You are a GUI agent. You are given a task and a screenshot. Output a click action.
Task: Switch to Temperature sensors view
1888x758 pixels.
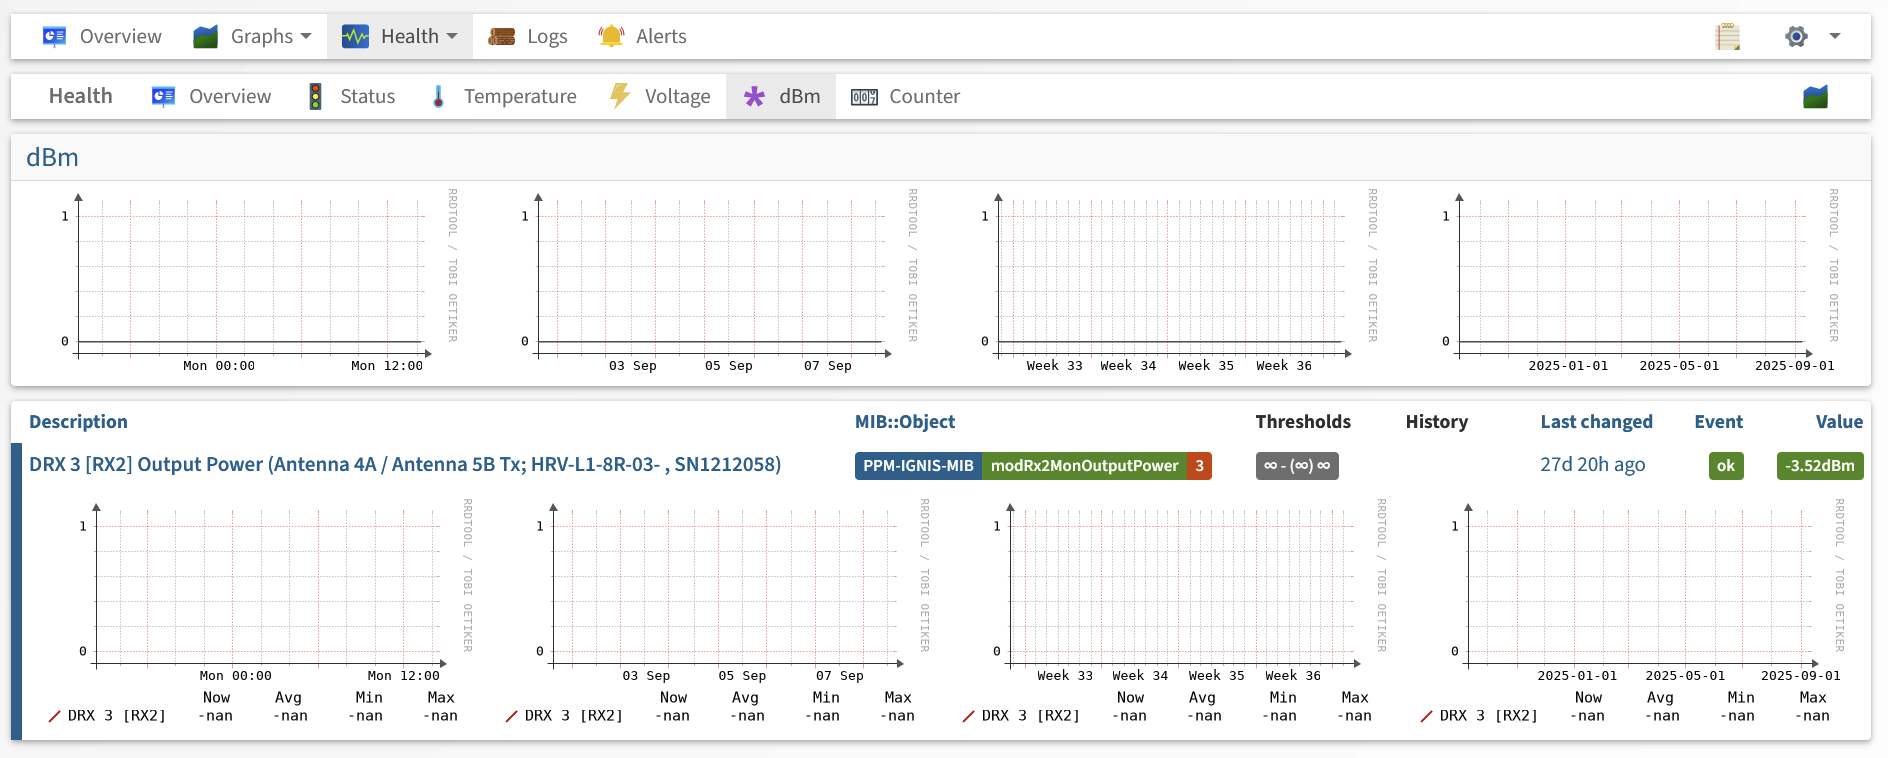point(504,97)
